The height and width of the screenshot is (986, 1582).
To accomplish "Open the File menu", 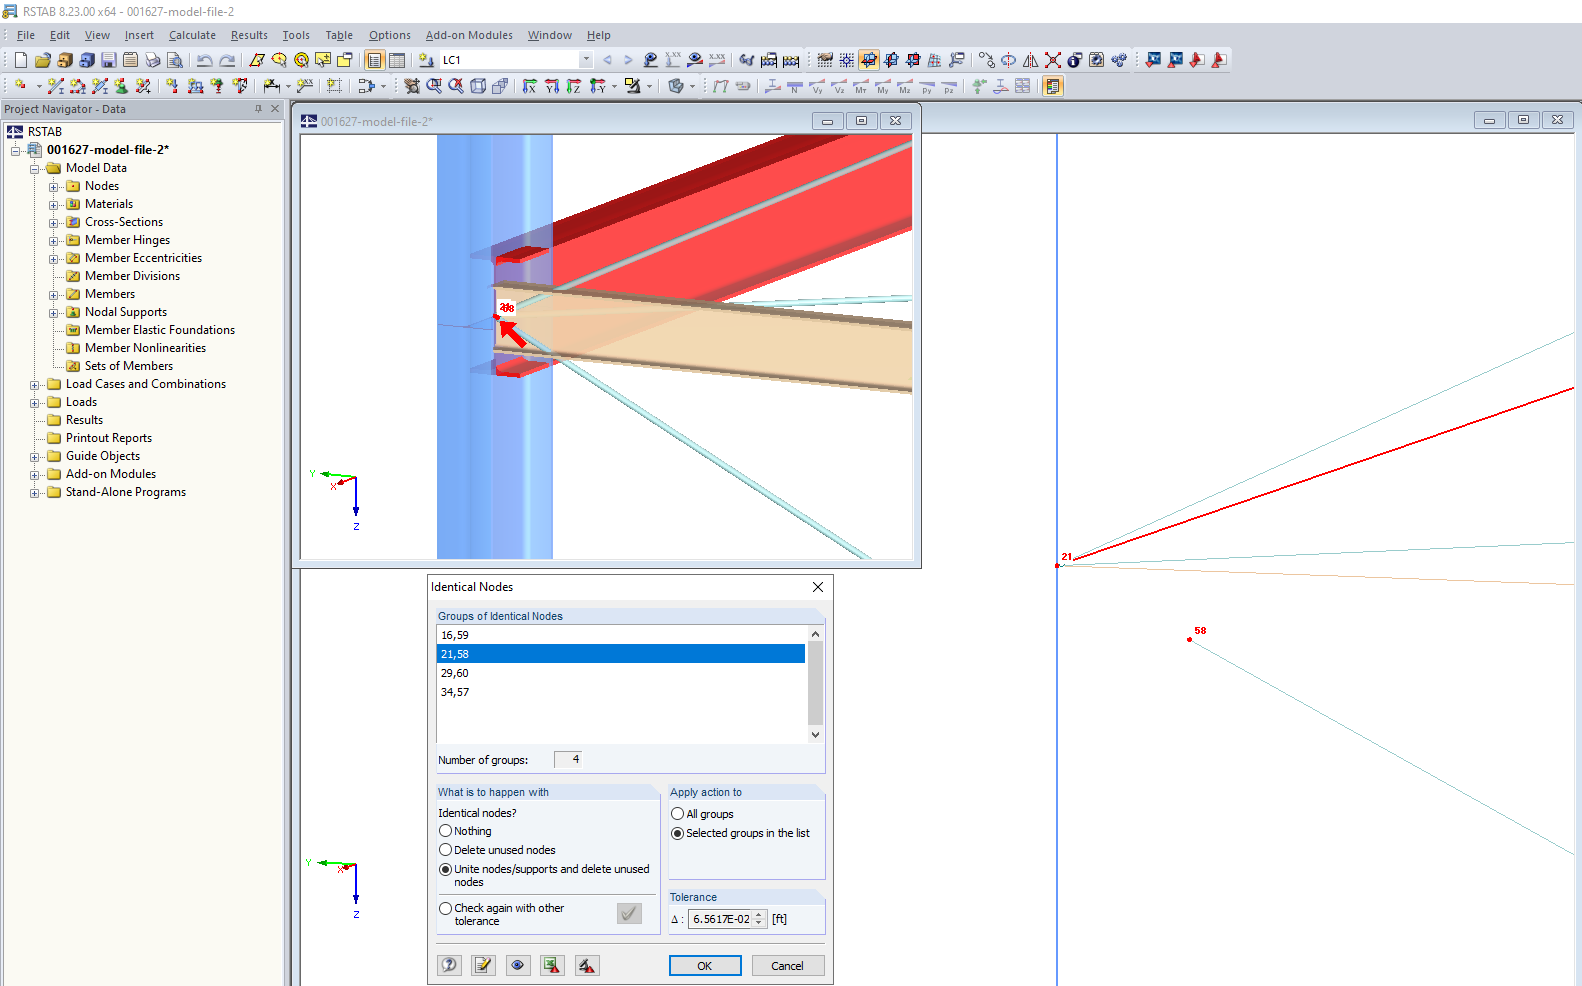I will (26, 35).
